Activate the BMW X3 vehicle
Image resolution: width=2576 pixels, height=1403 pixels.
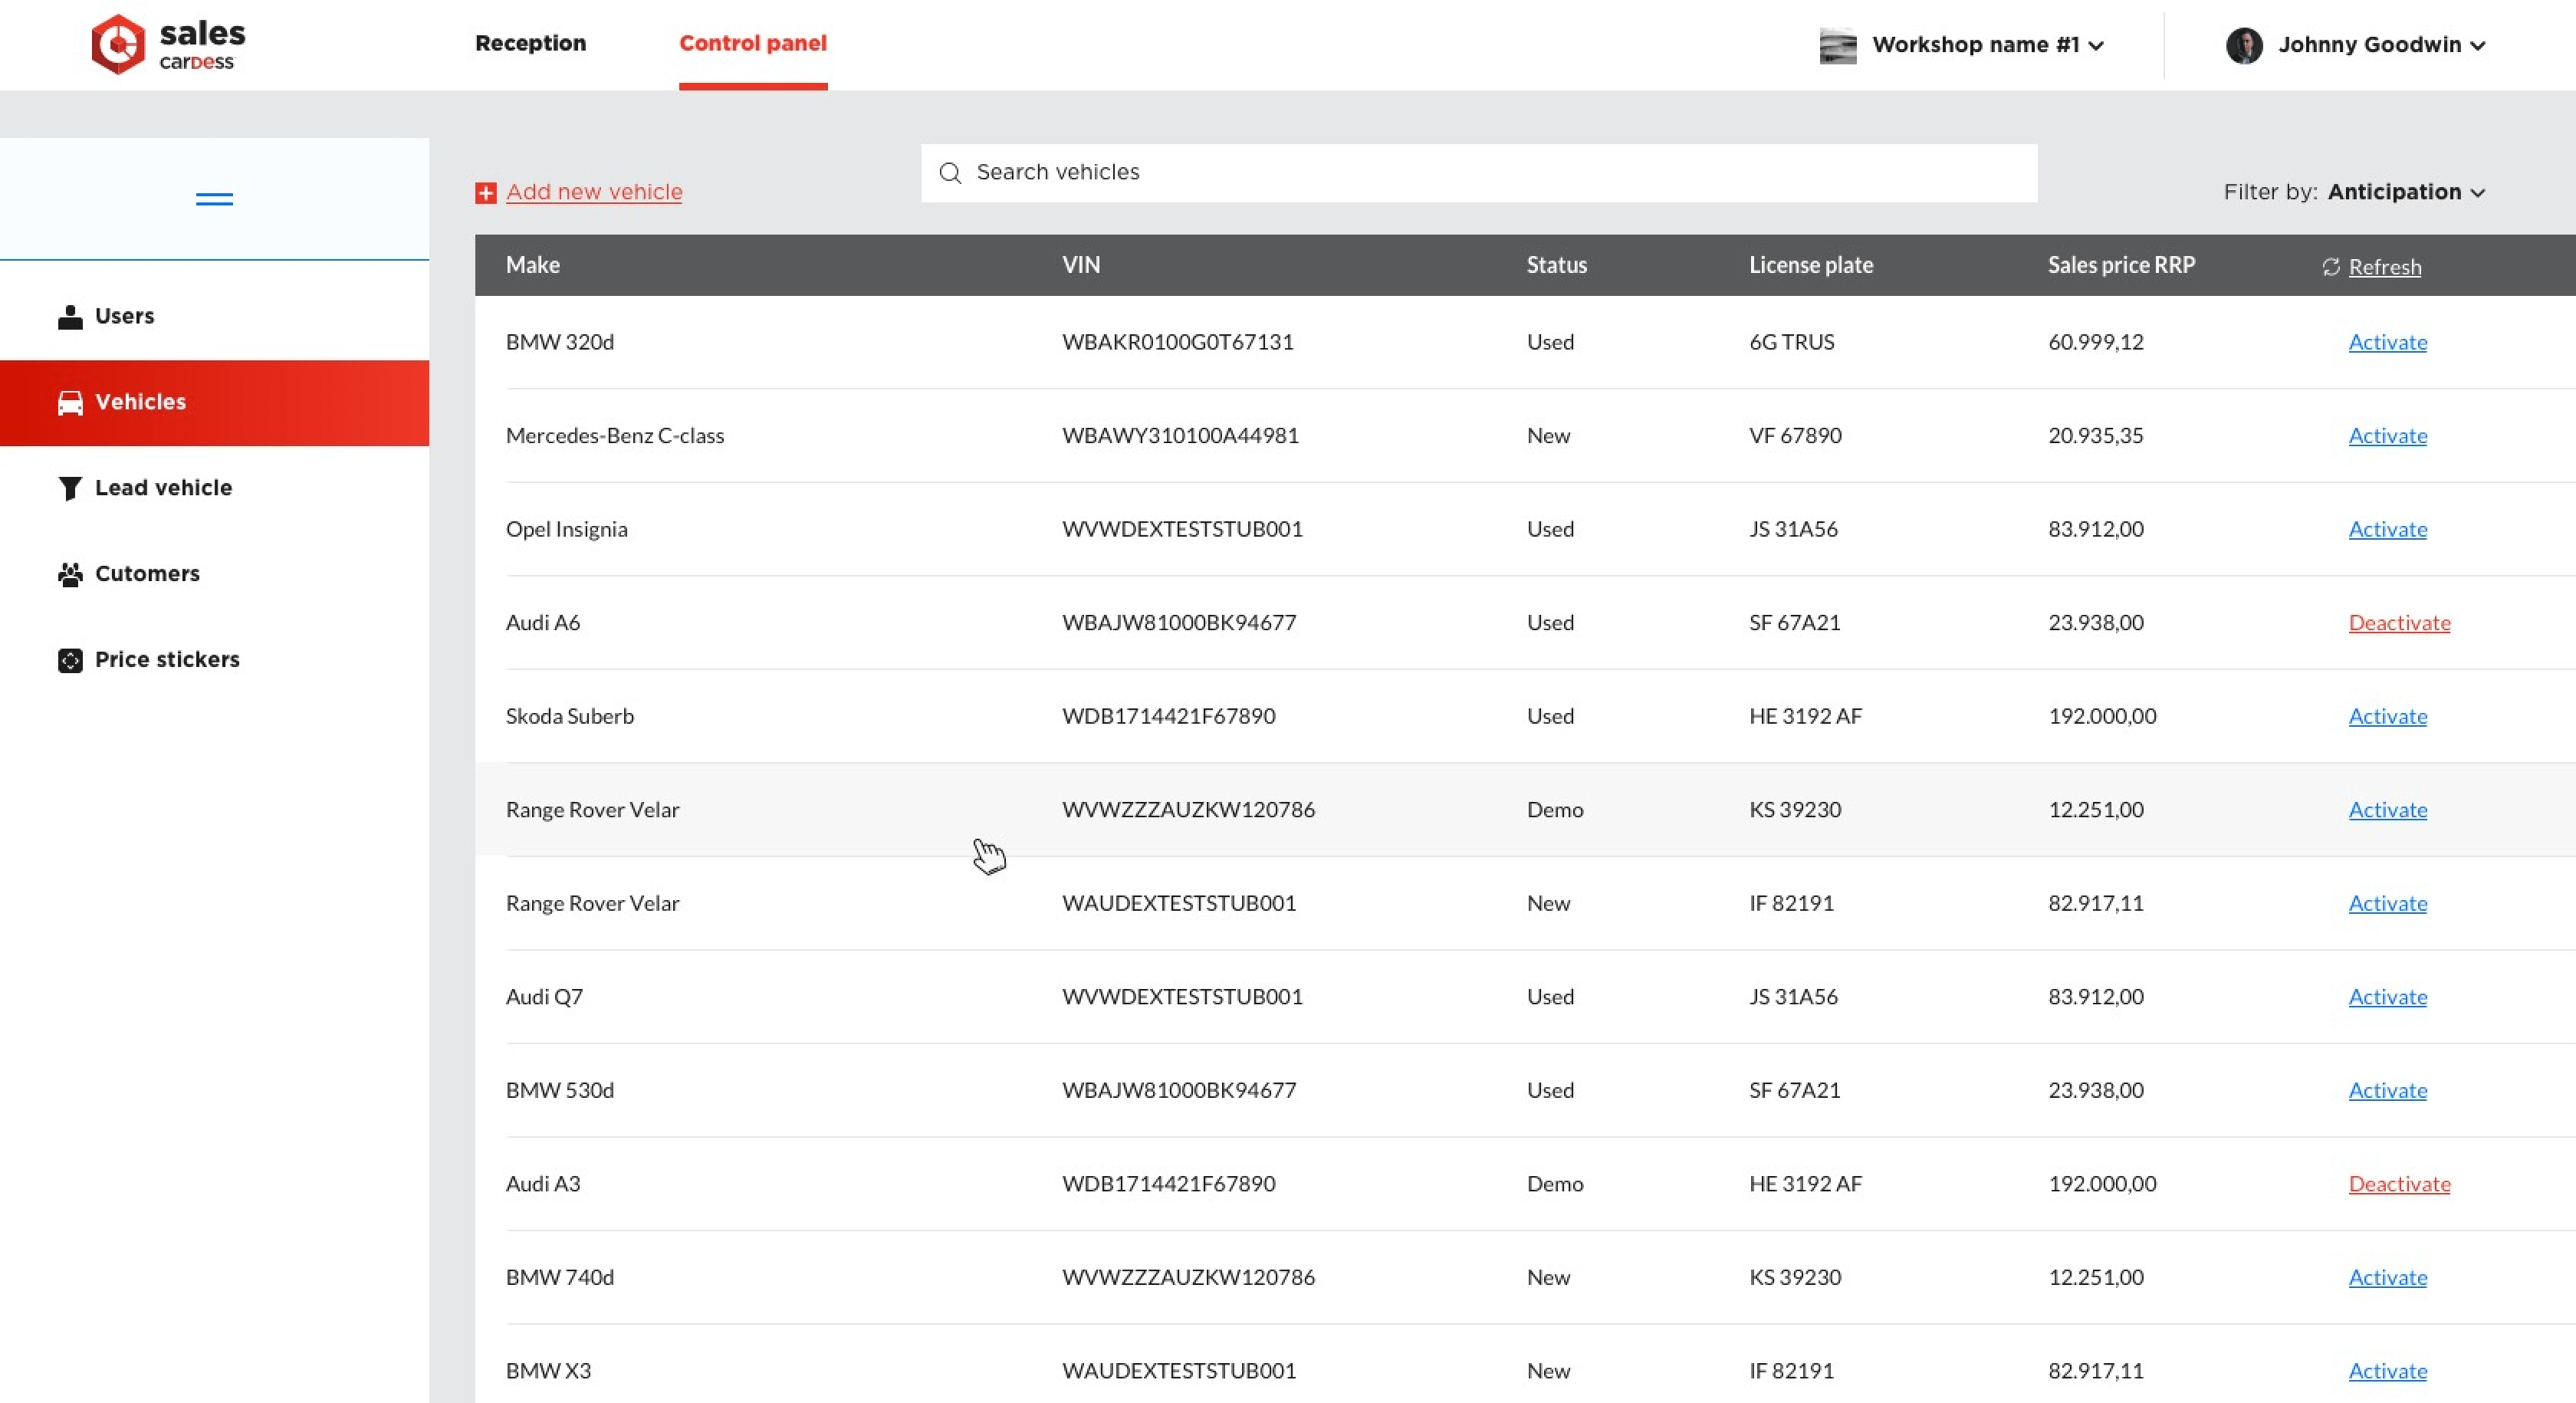[2388, 1371]
